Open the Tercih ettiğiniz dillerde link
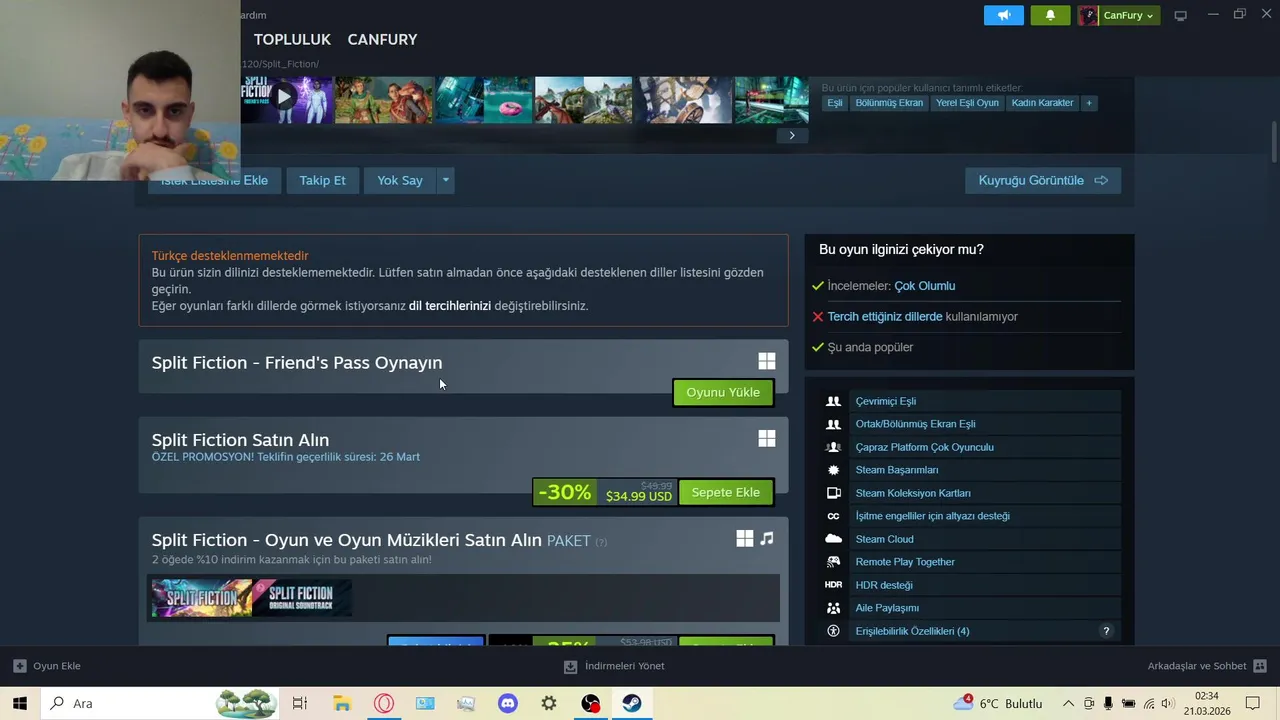The image size is (1280, 720). pos(885,316)
